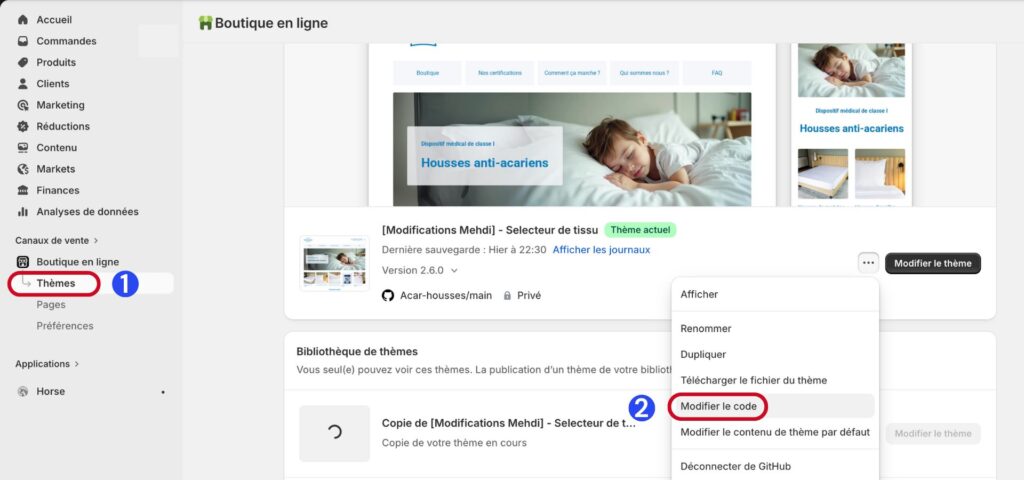The width and height of the screenshot is (1024, 480).
Task: Choose Modifier le code
Action: (x=718, y=406)
